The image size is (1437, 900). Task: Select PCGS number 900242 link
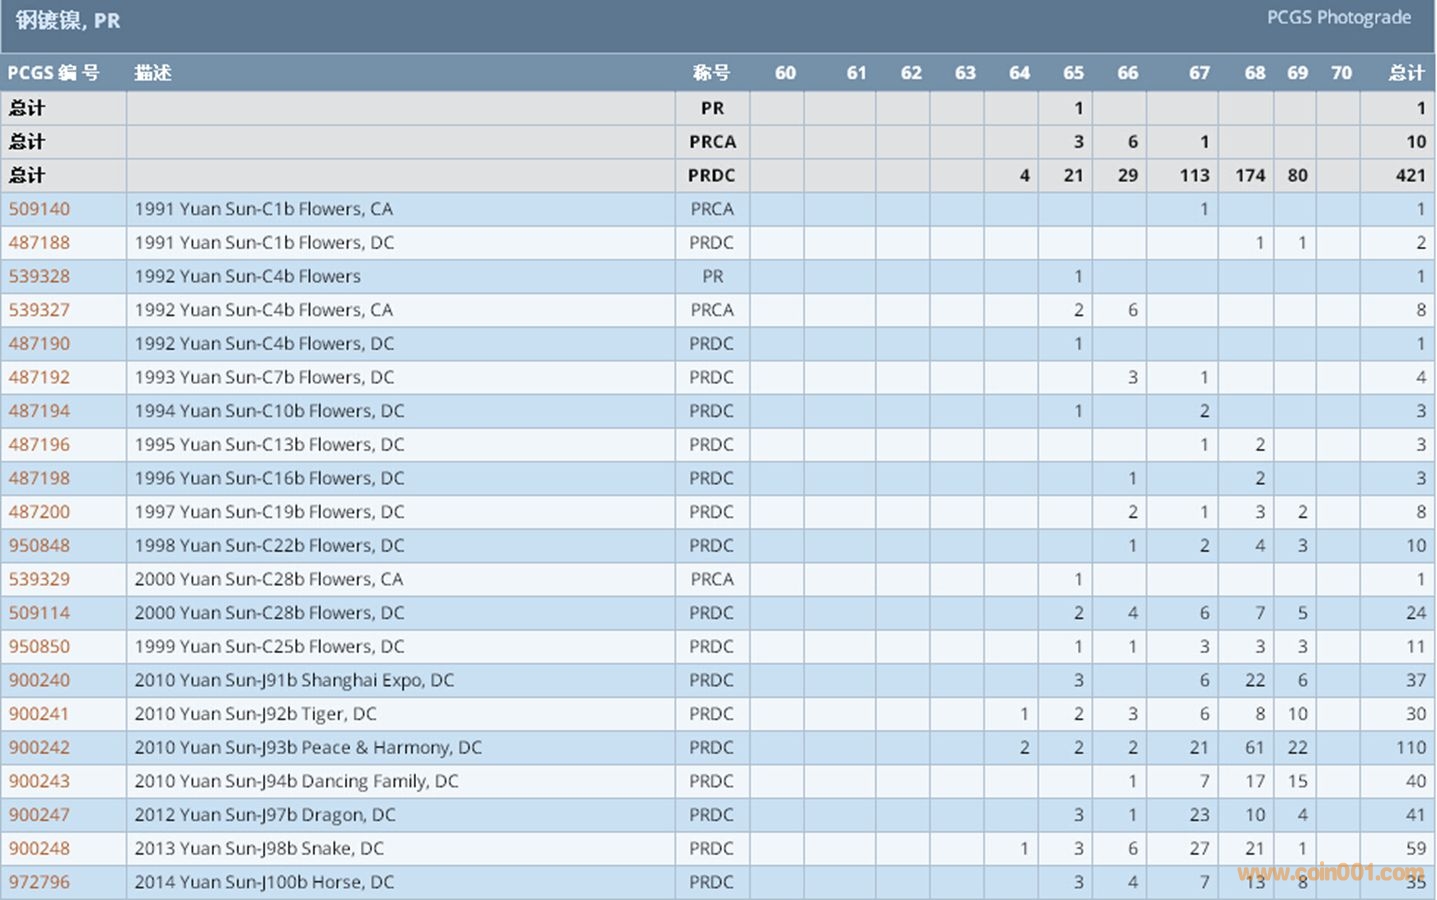tap(40, 748)
